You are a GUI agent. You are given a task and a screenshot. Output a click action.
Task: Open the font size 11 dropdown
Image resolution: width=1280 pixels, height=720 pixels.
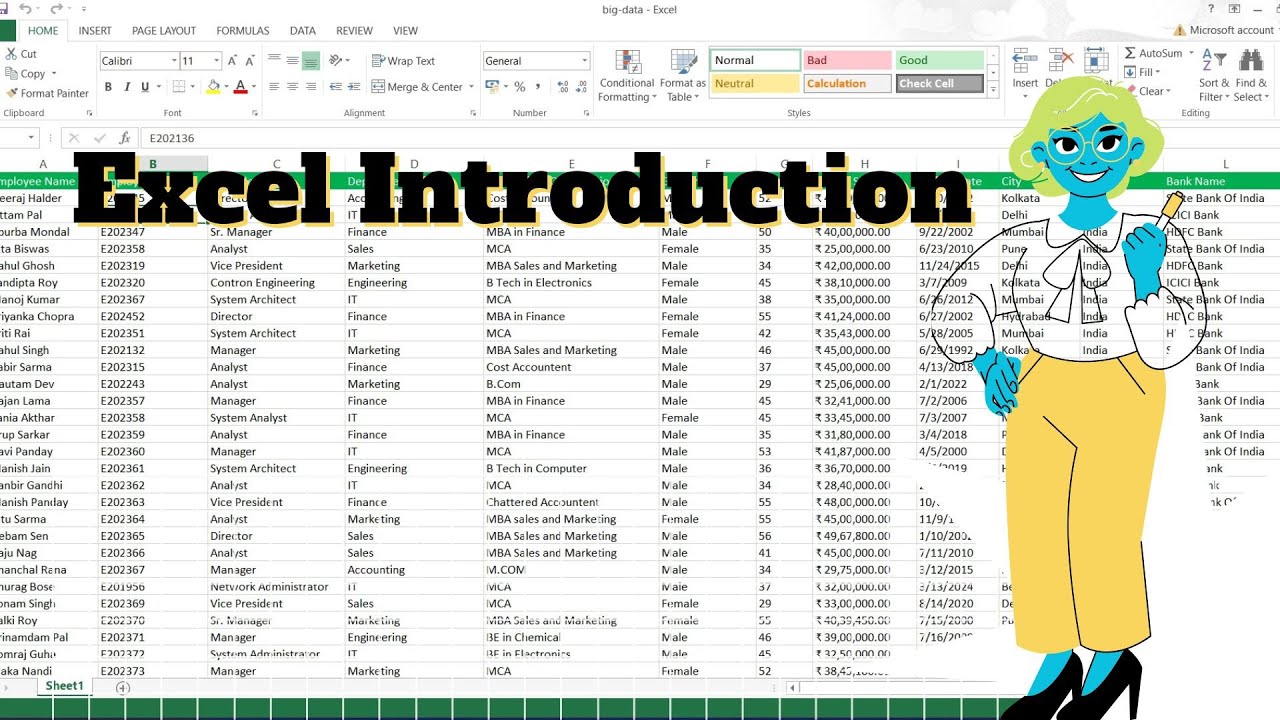[x=216, y=61]
